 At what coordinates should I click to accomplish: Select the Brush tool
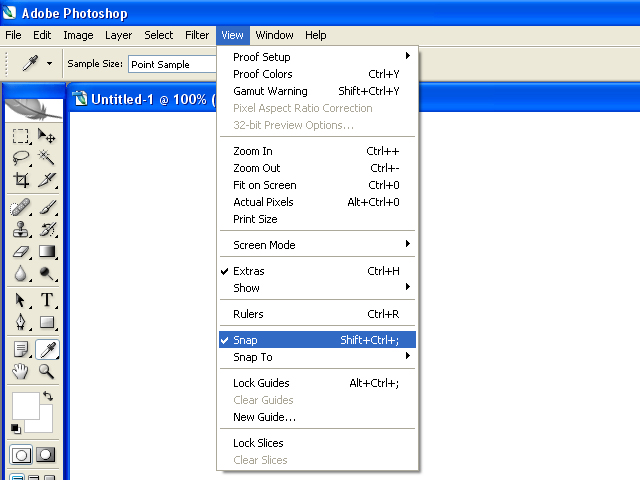tap(46, 207)
